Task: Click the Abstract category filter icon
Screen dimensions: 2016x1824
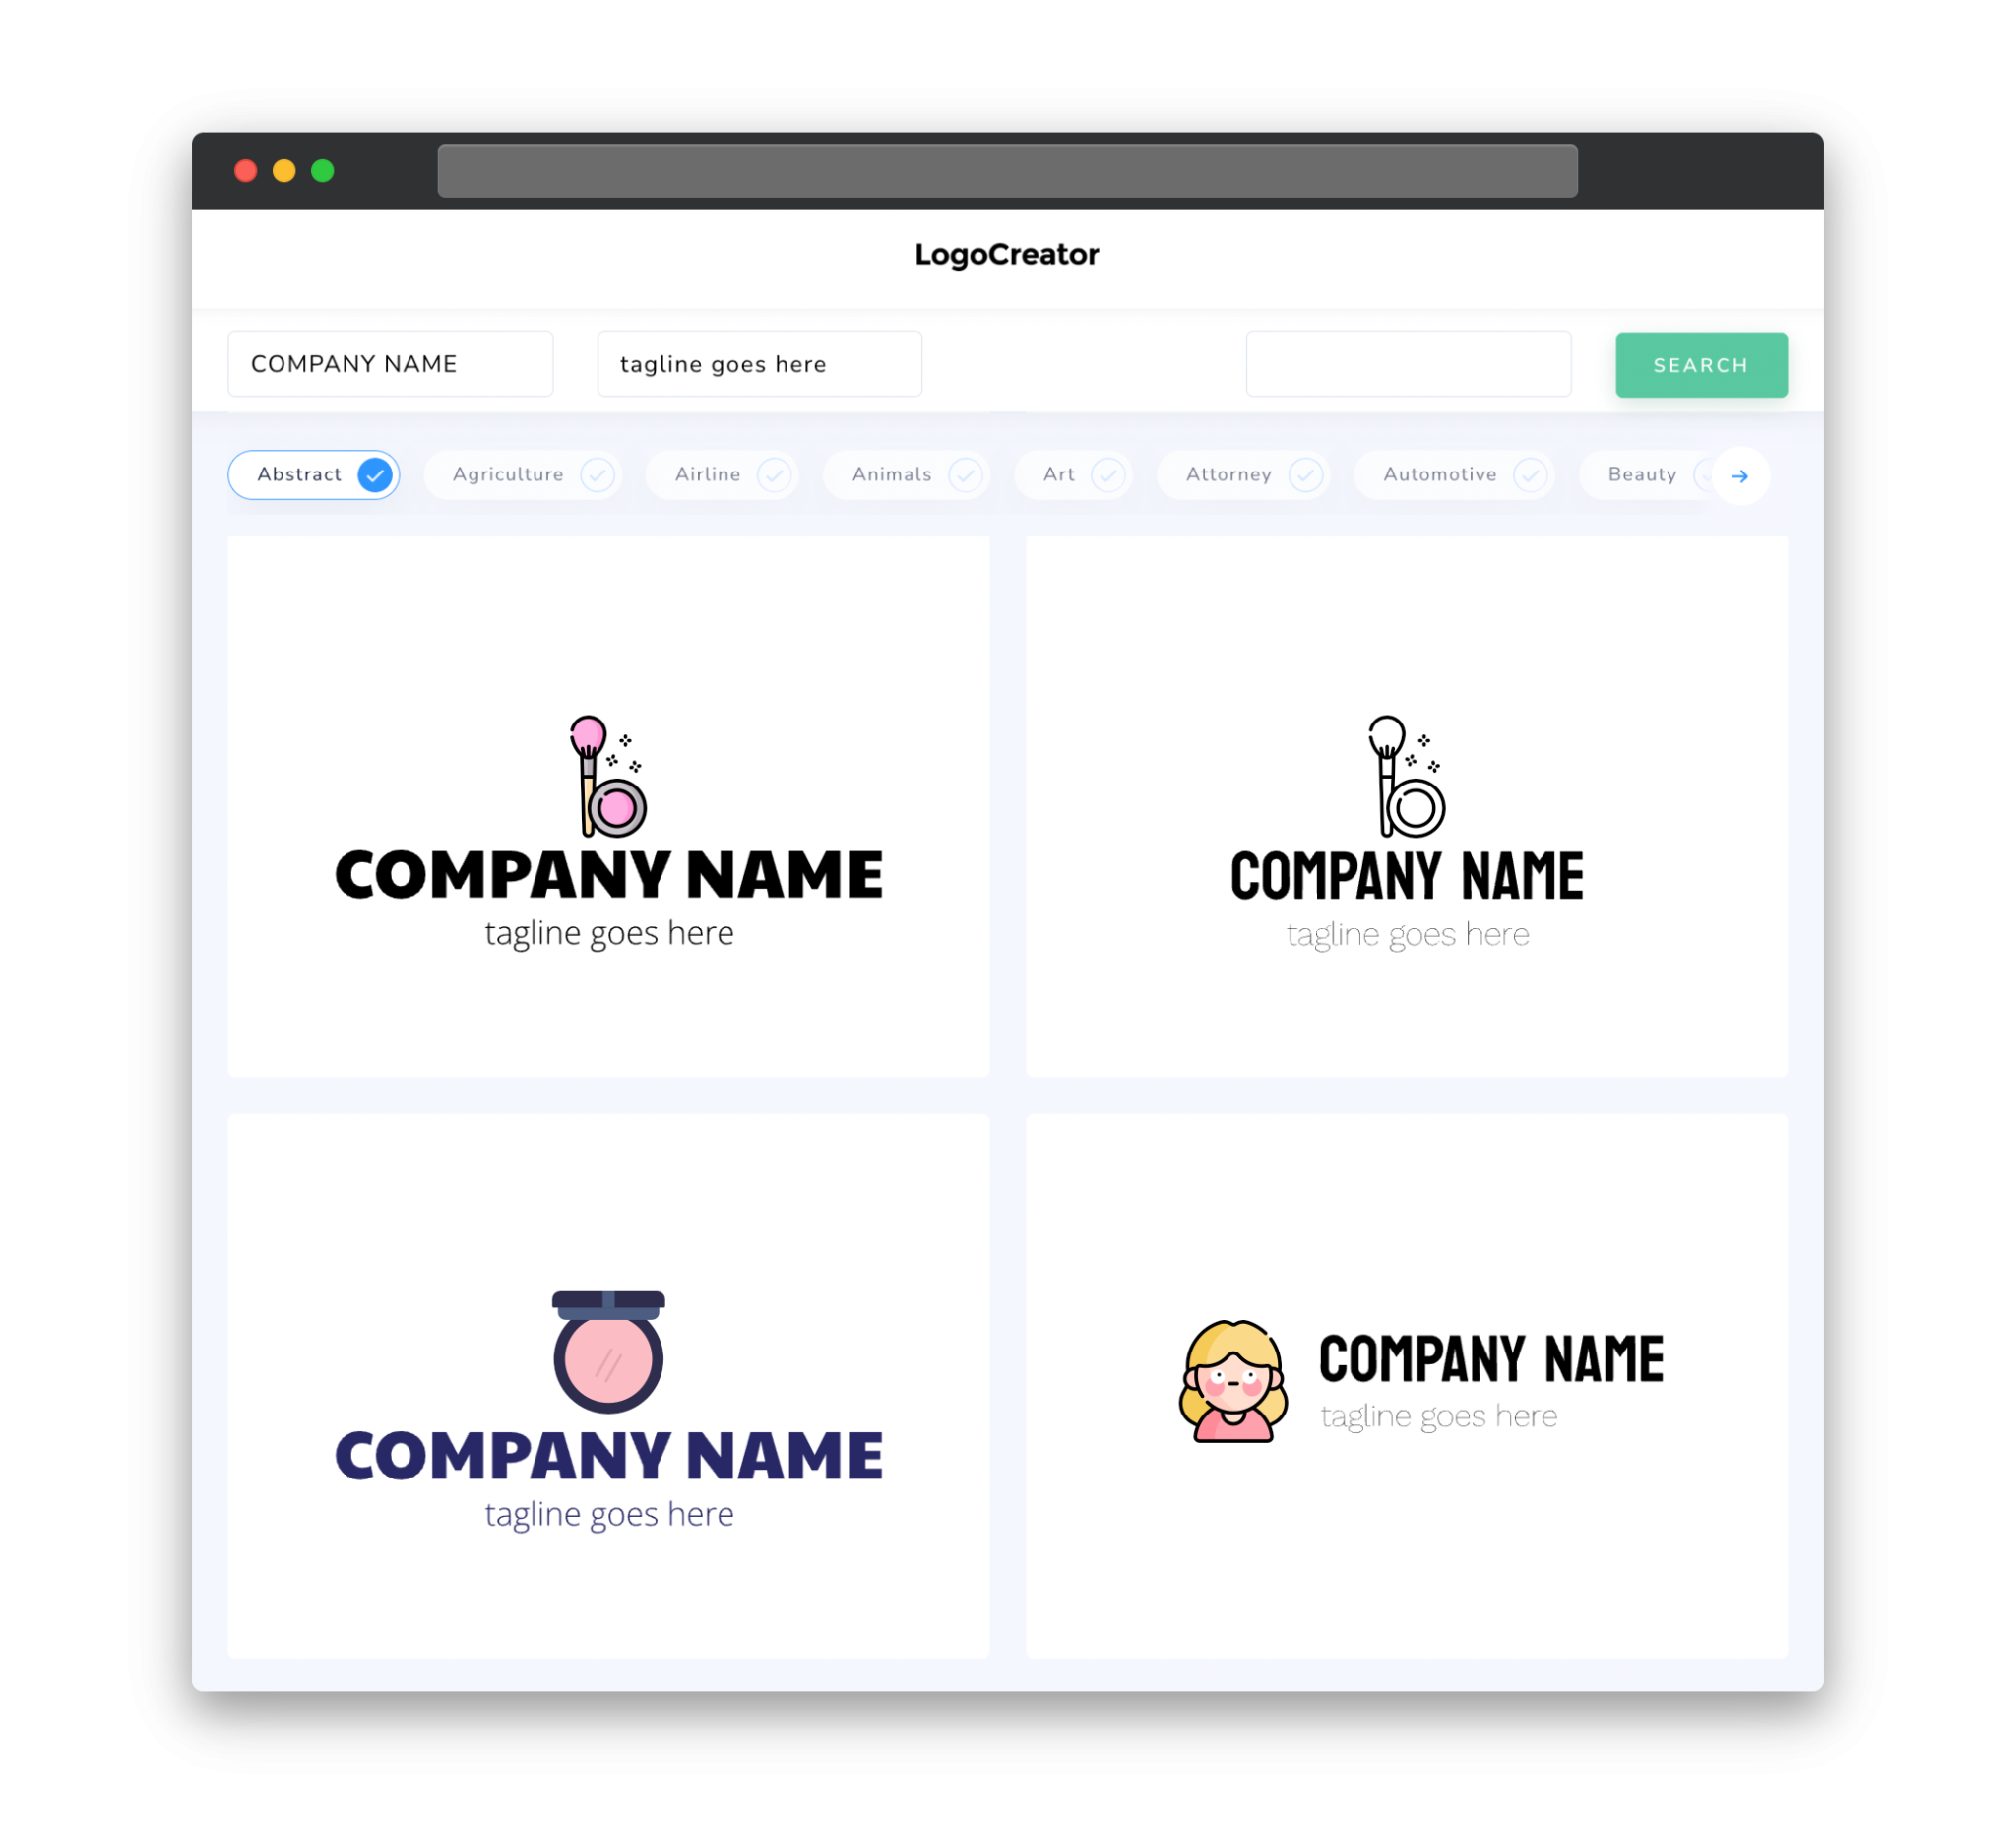Action: (376, 474)
